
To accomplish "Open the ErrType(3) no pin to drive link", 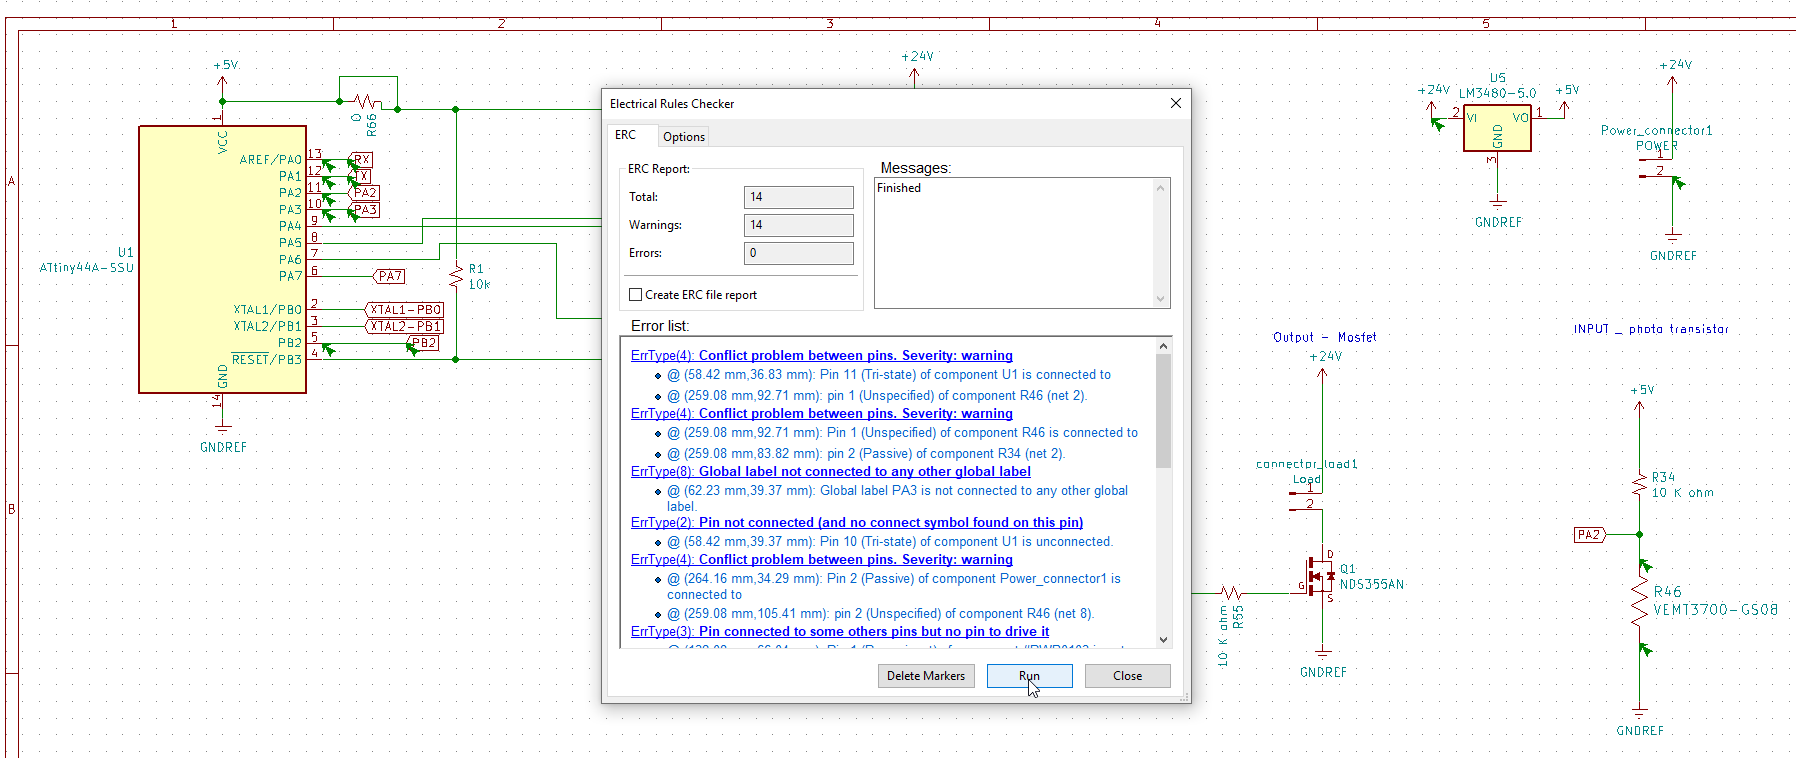I will [840, 632].
